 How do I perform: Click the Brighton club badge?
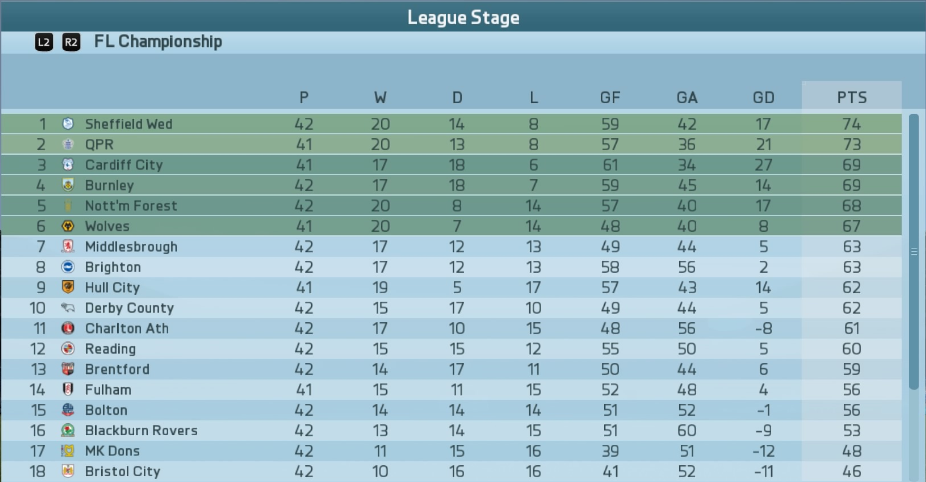(68, 267)
